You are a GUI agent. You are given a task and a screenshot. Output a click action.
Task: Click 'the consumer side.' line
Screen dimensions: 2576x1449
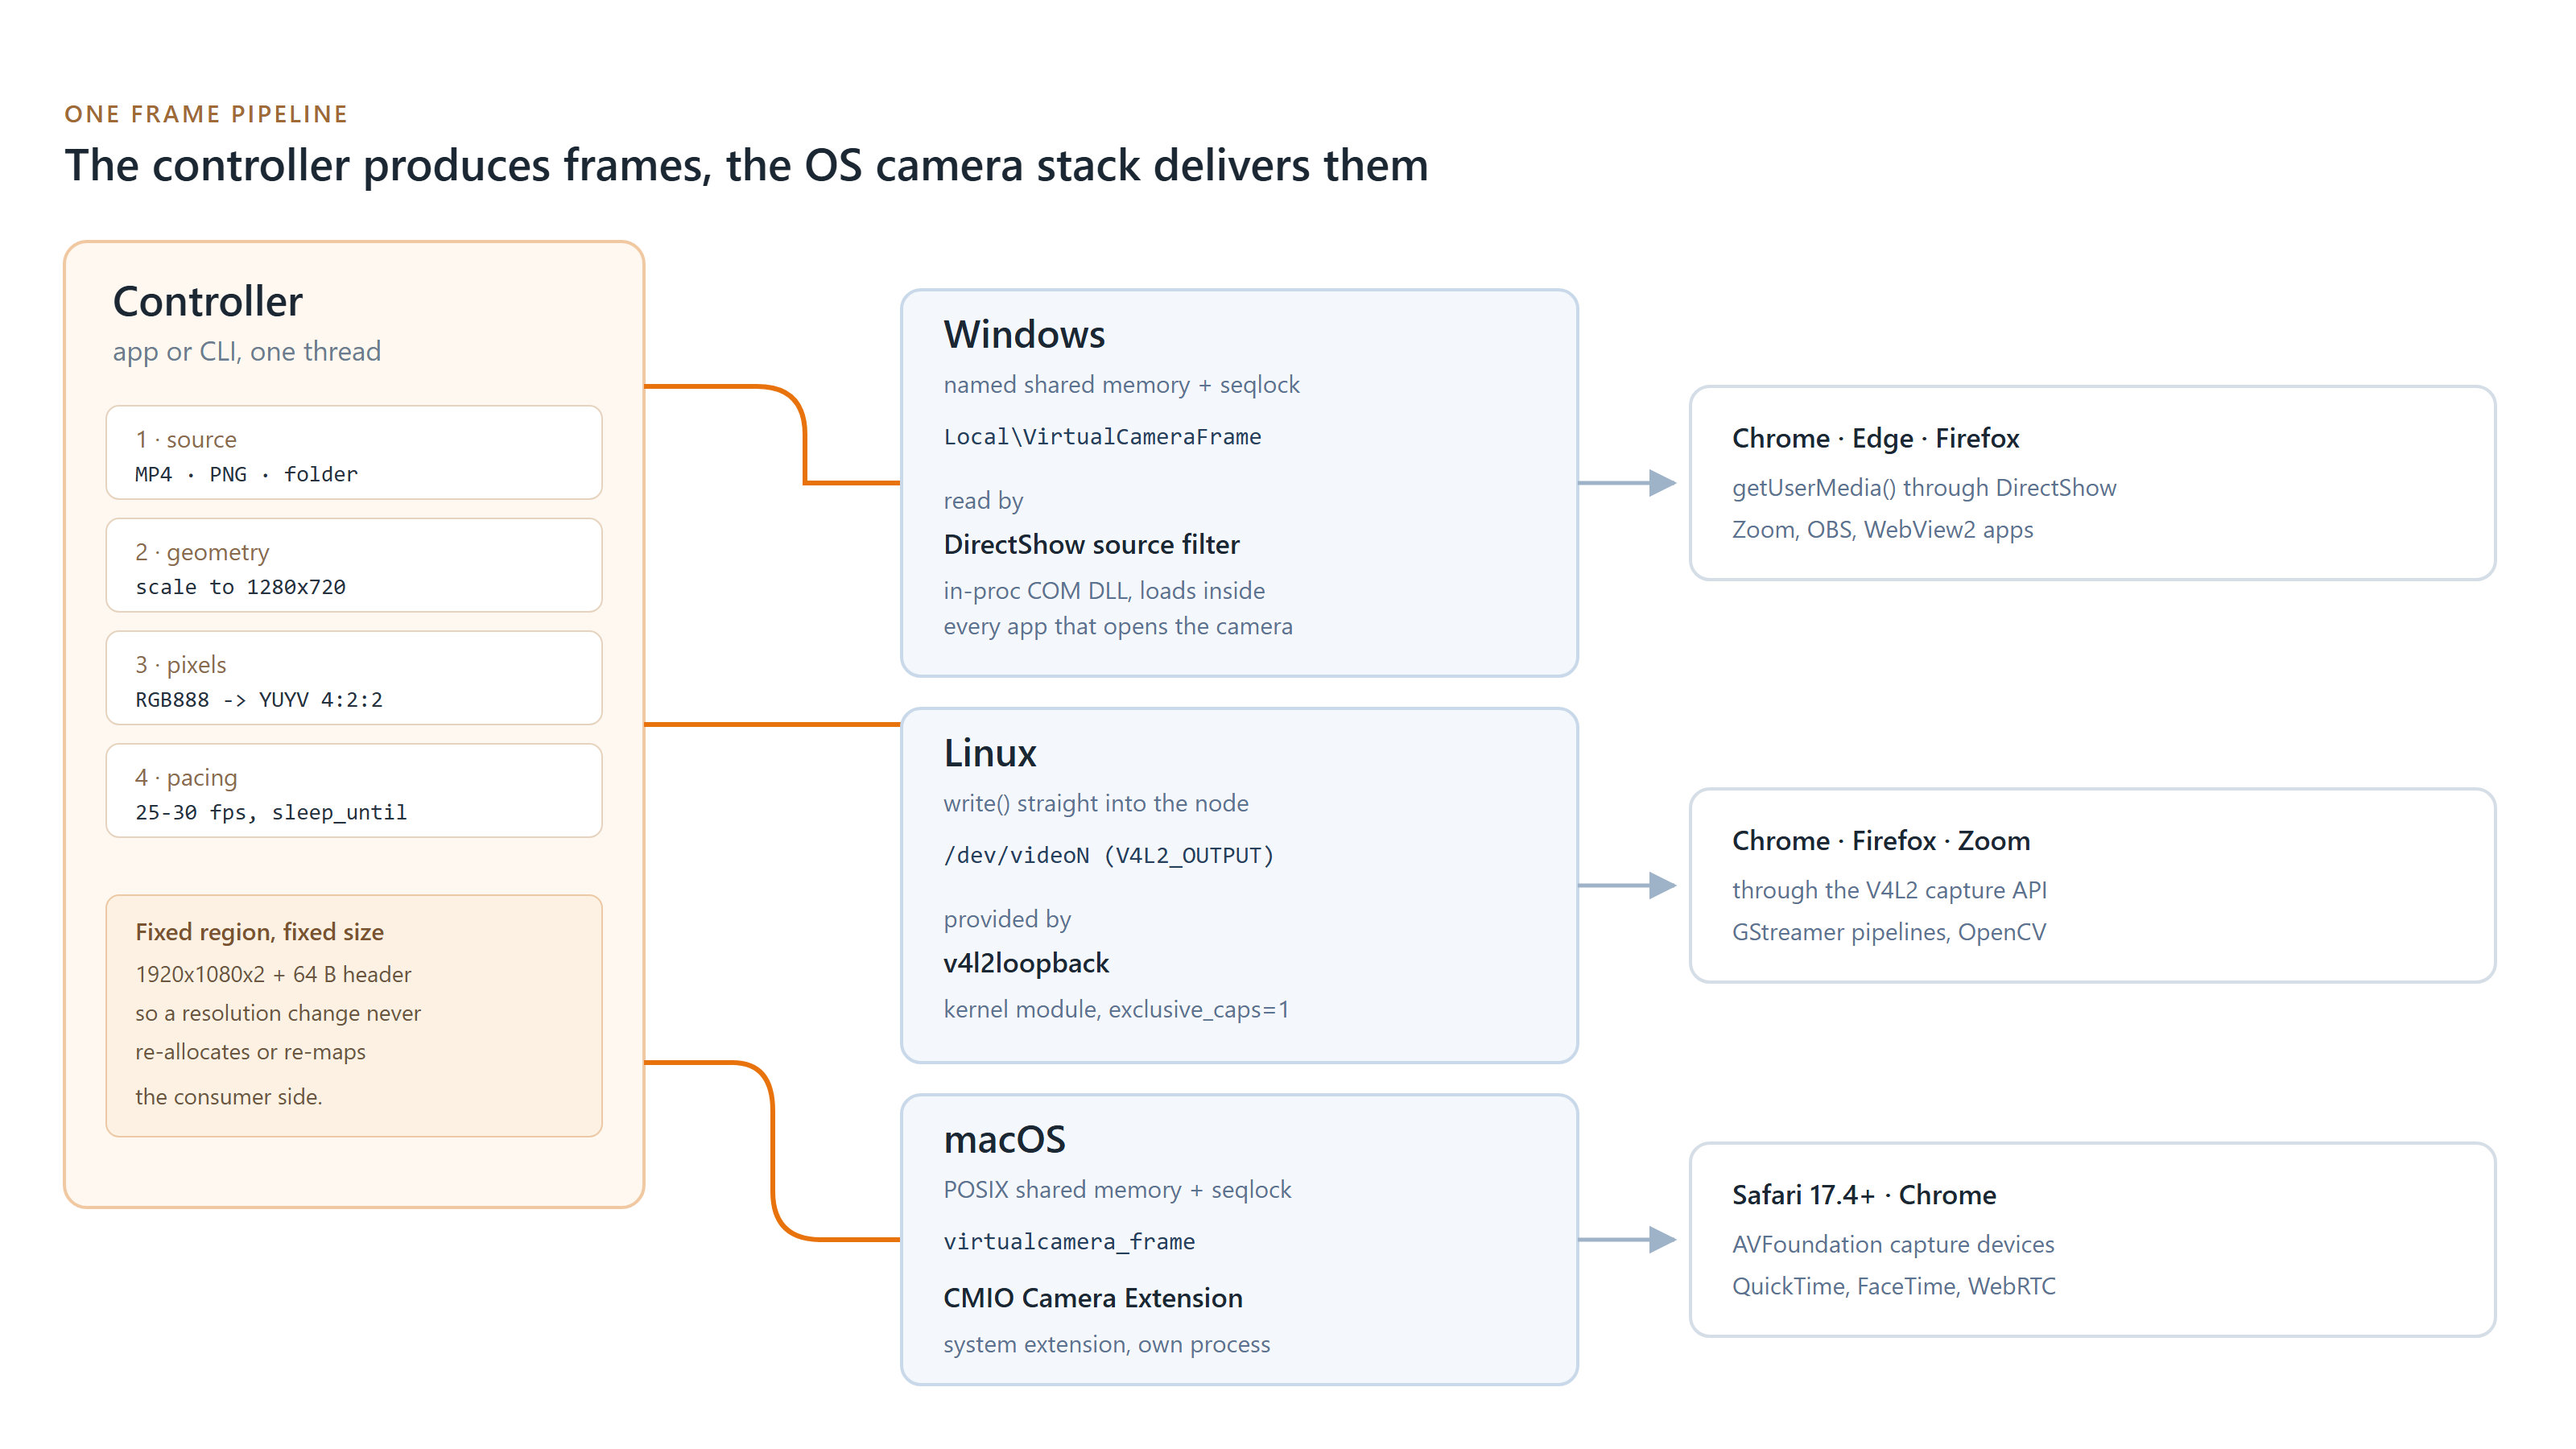[228, 1097]
